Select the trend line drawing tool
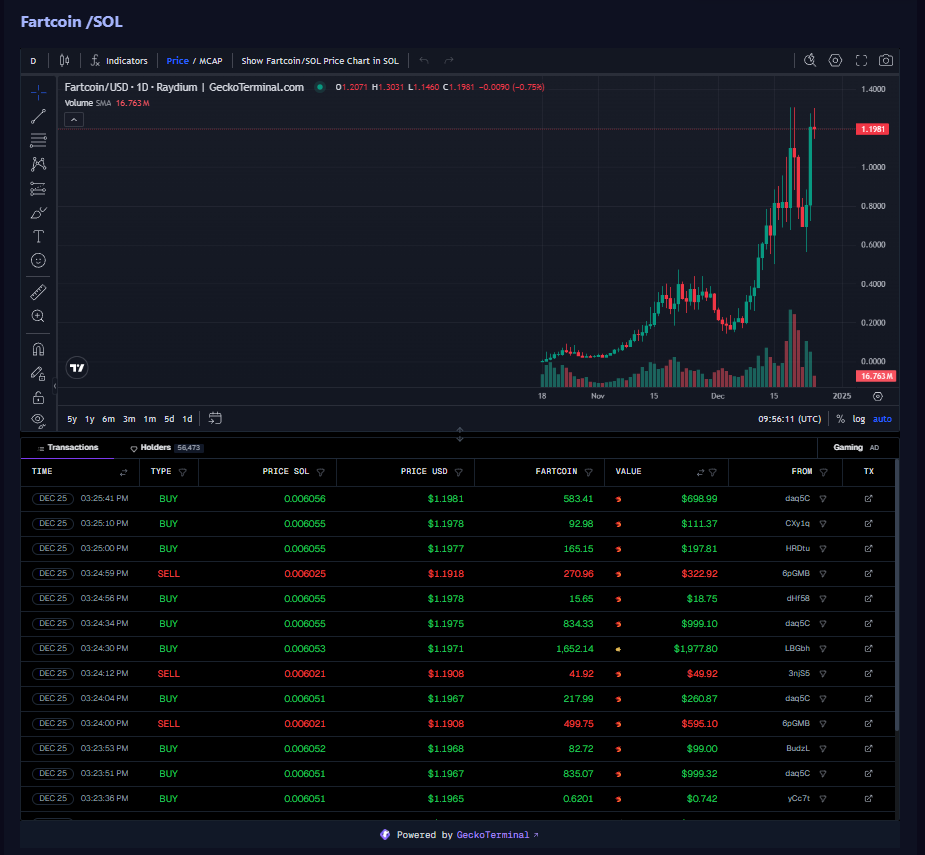 [38, 116]
